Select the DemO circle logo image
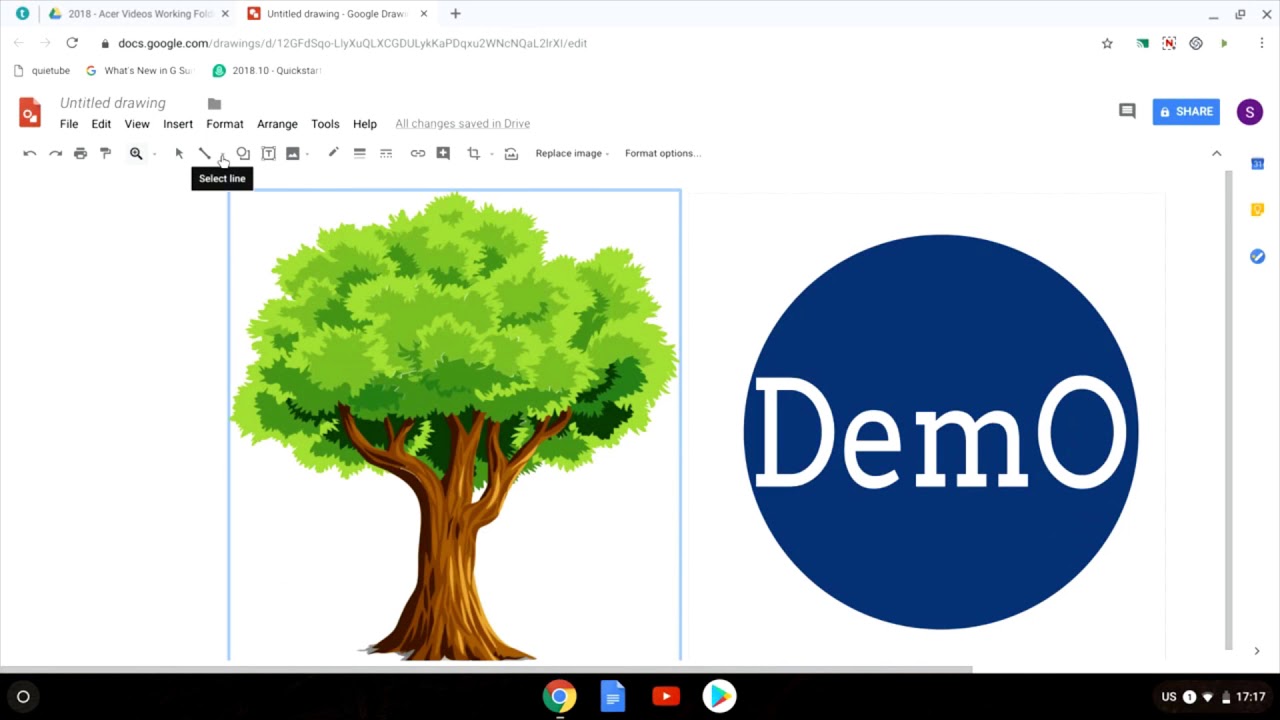Viewport: 1280px width, 720px height. click(940, 432)
